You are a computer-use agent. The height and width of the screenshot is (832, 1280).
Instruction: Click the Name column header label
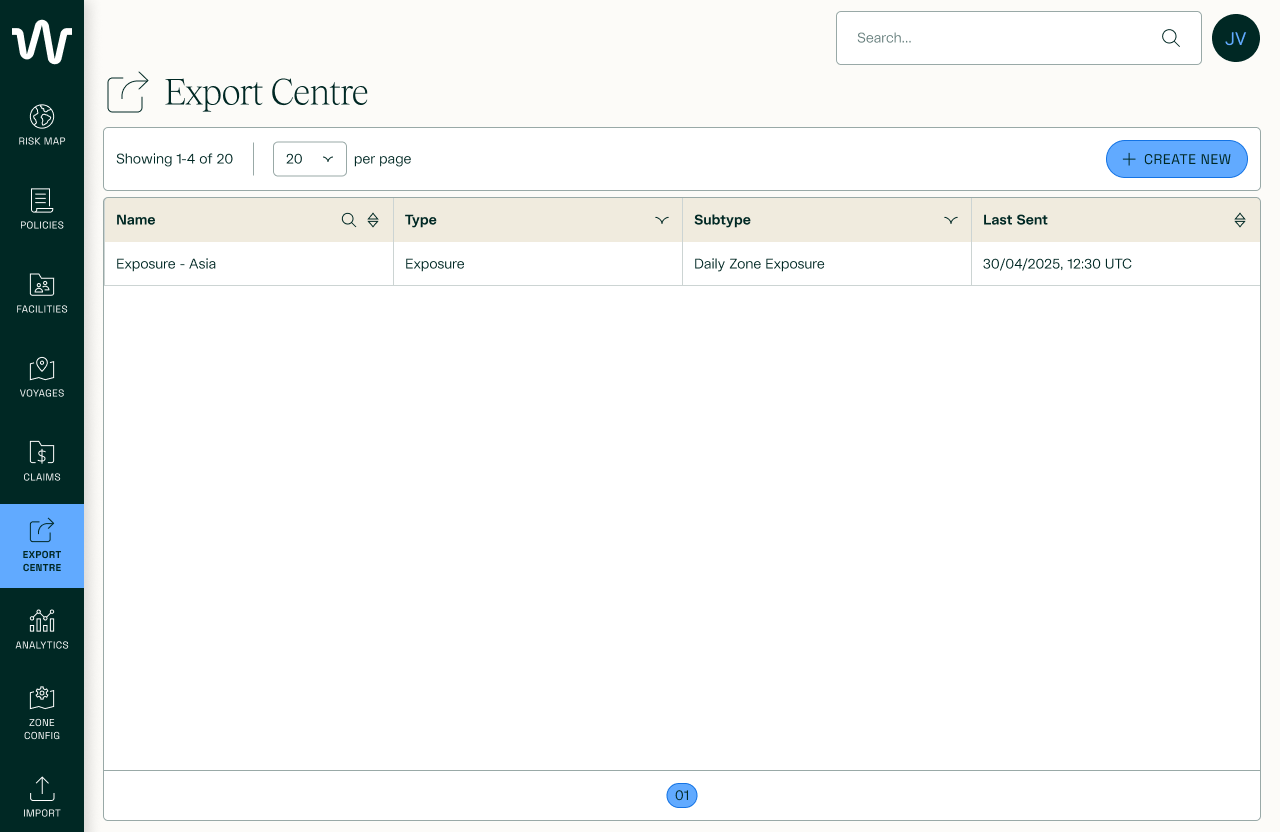click(136, 220)
